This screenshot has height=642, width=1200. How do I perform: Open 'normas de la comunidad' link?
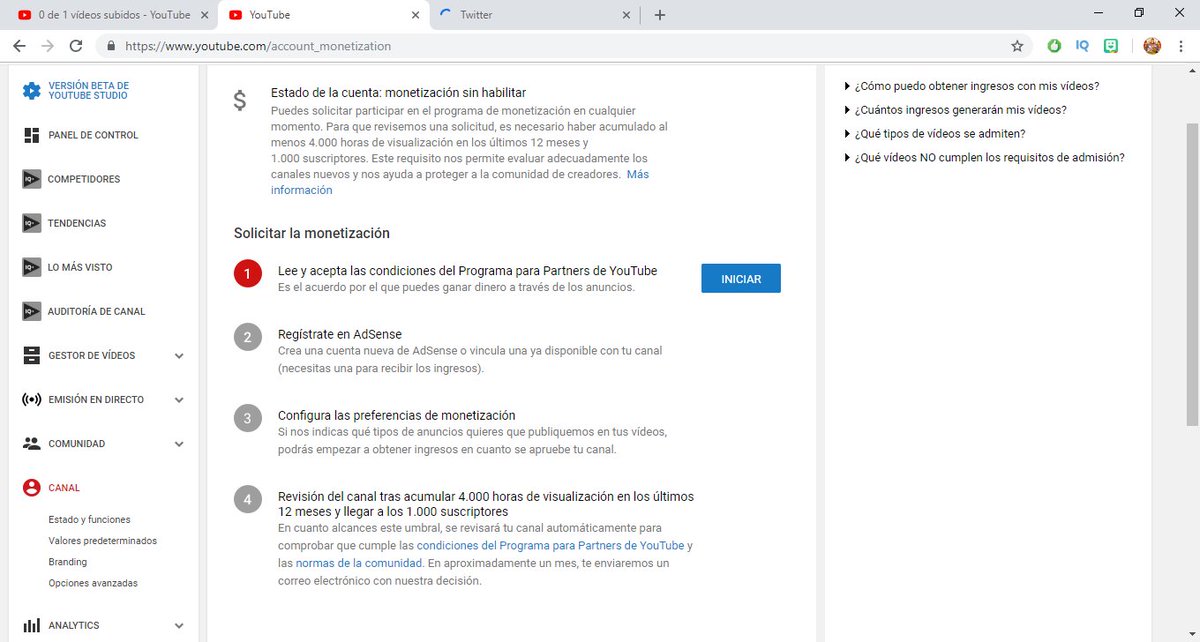click(361, 563)
